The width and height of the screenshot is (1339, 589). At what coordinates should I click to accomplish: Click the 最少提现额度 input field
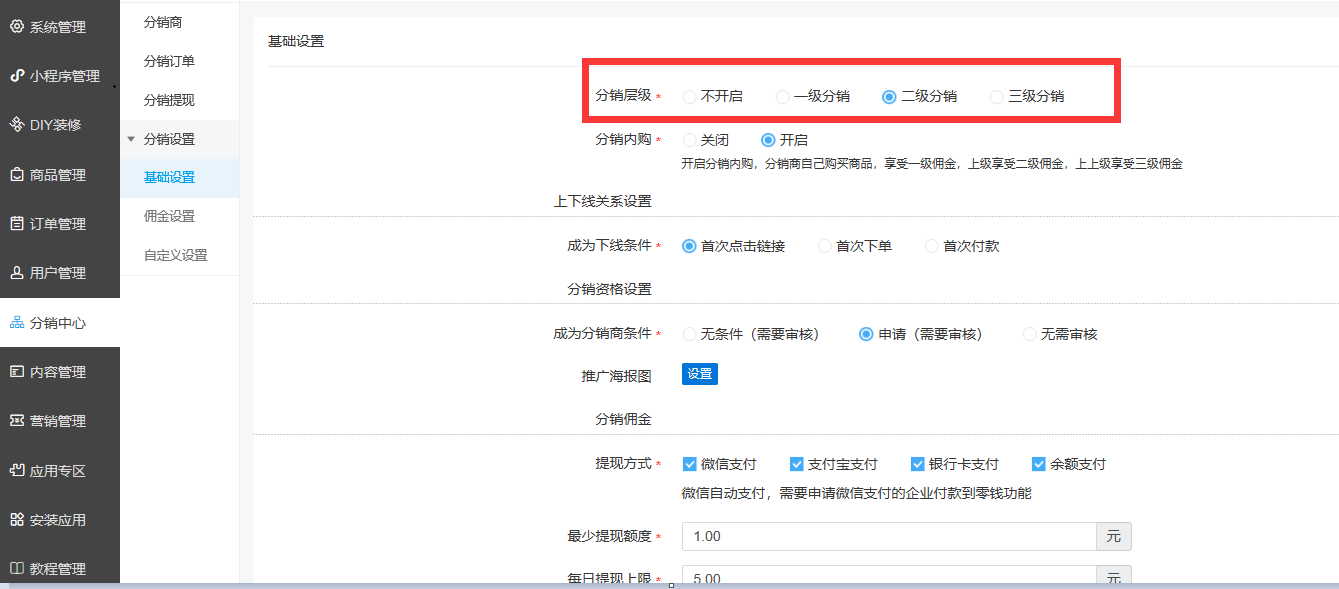[888, 537]
